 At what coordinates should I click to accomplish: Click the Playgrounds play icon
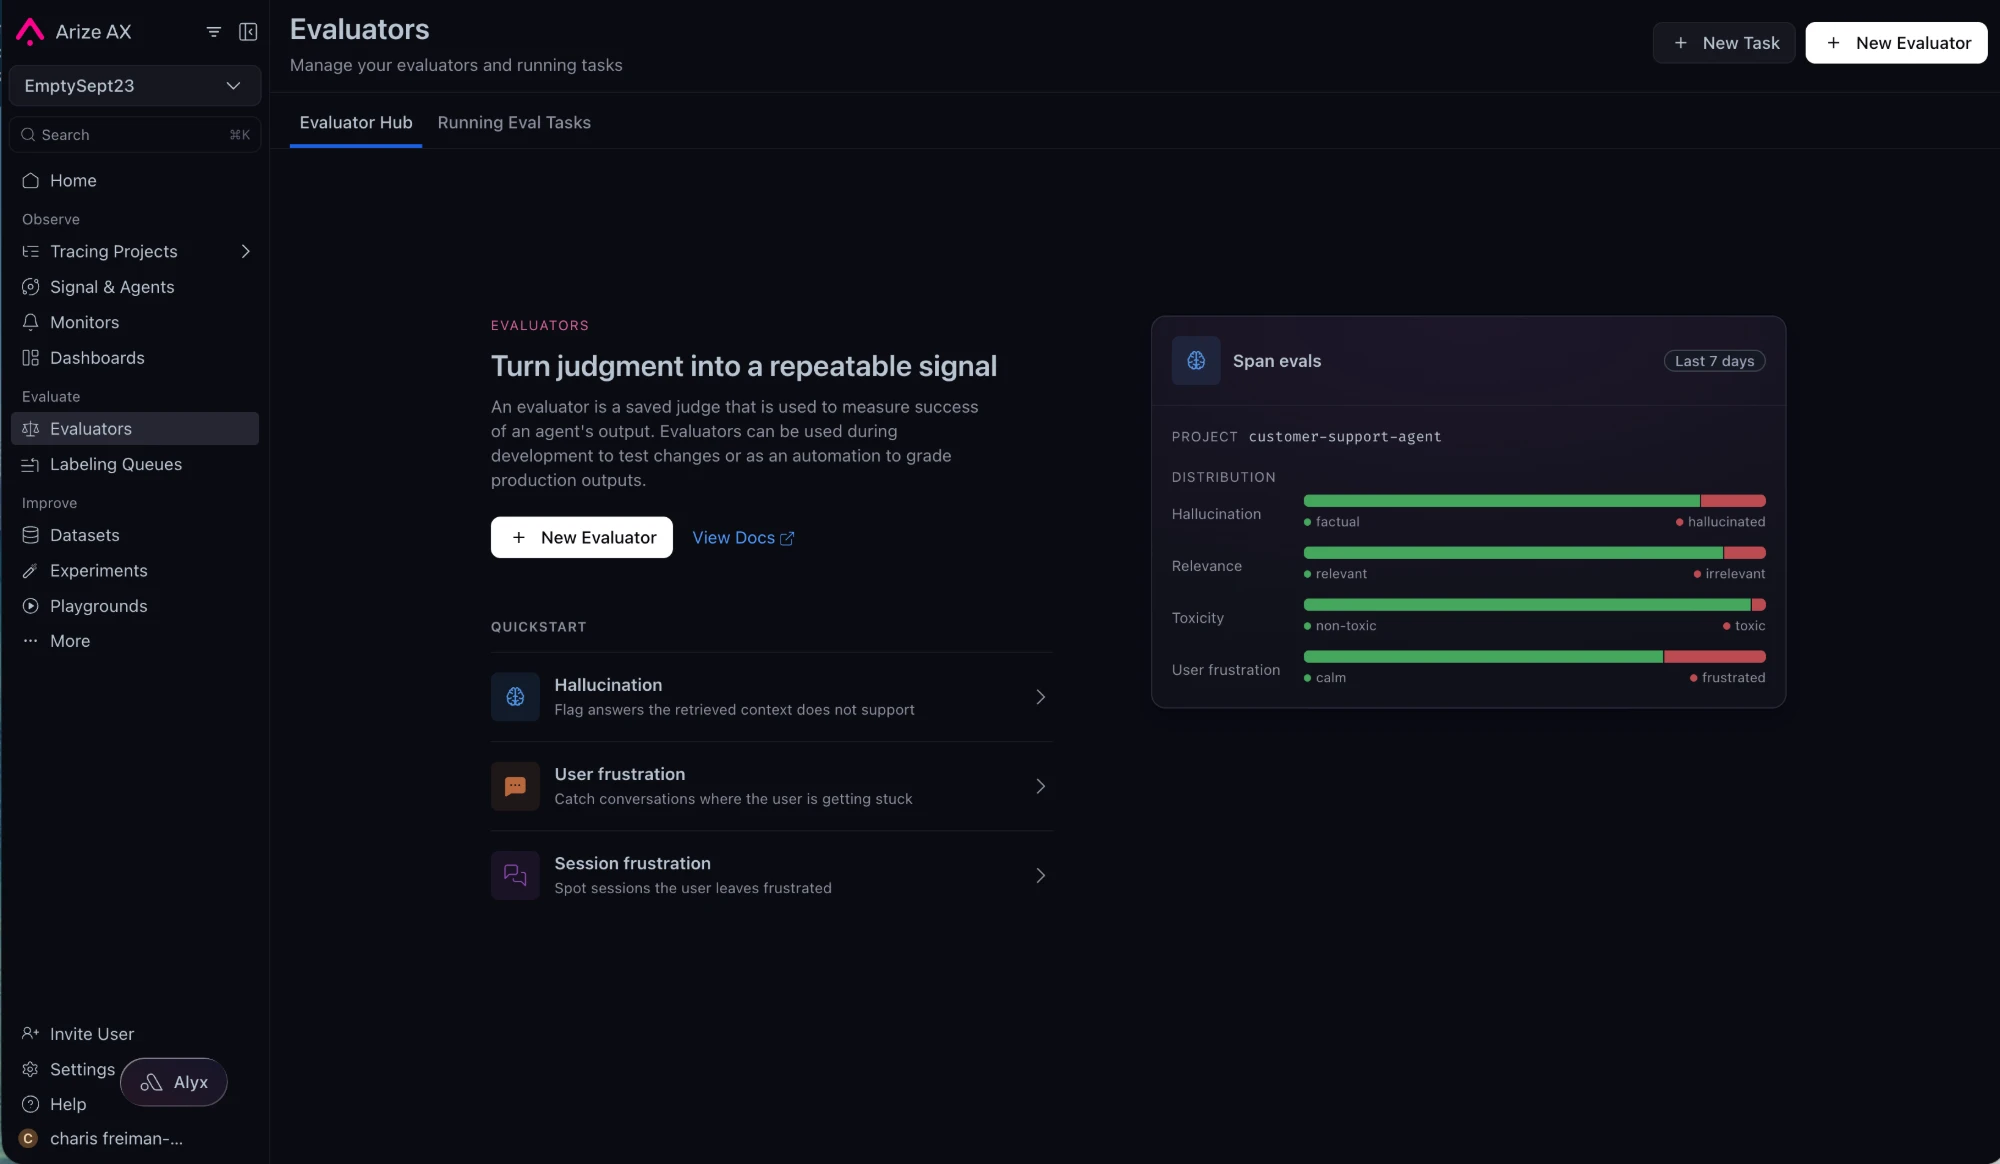pos(31,607)
